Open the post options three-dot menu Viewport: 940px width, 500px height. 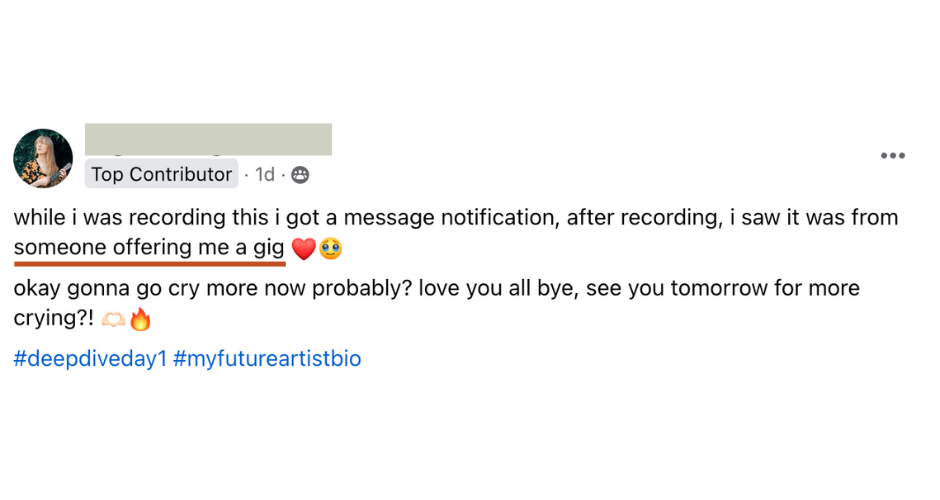pos(892,156)
